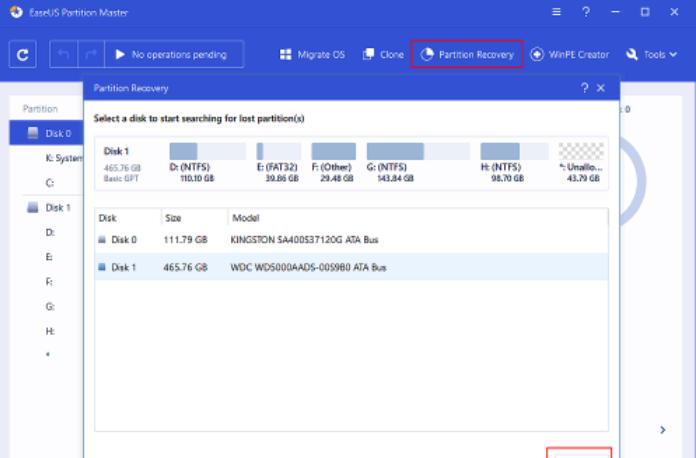Select G: partition in sidebar
The height and width of the screenshot is (458, 696).
50,306
